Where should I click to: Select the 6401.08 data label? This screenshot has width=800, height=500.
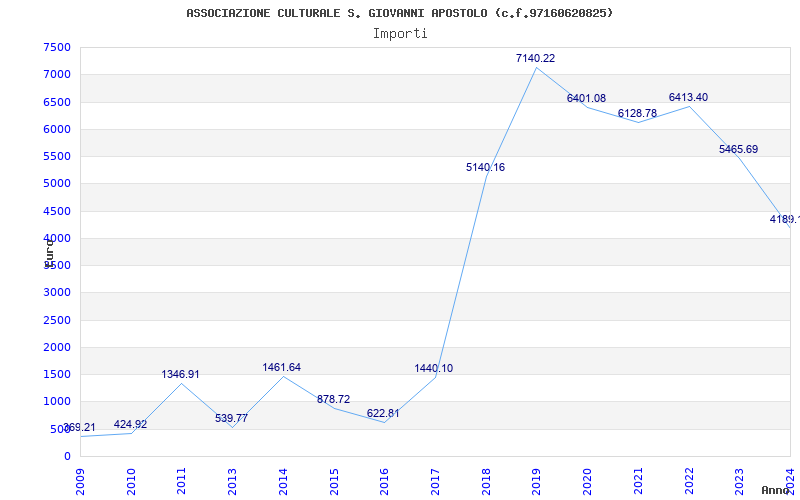586,98
